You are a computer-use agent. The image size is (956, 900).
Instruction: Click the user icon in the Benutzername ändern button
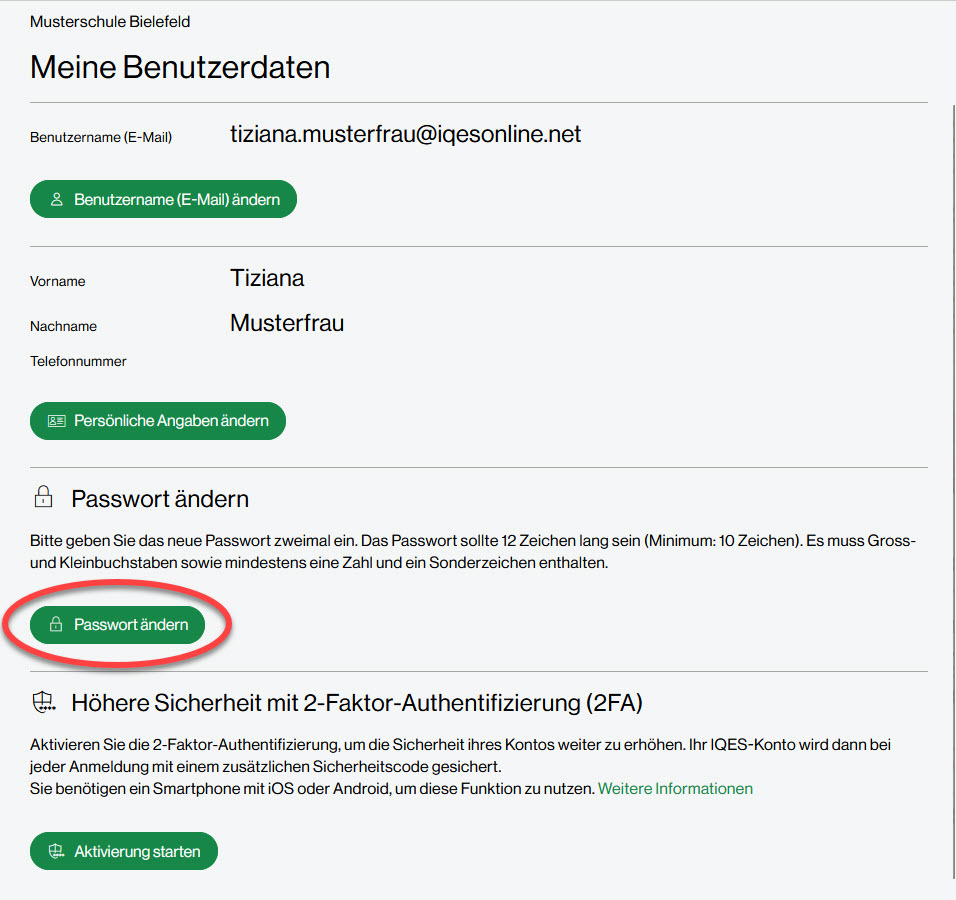coord(56,199)
